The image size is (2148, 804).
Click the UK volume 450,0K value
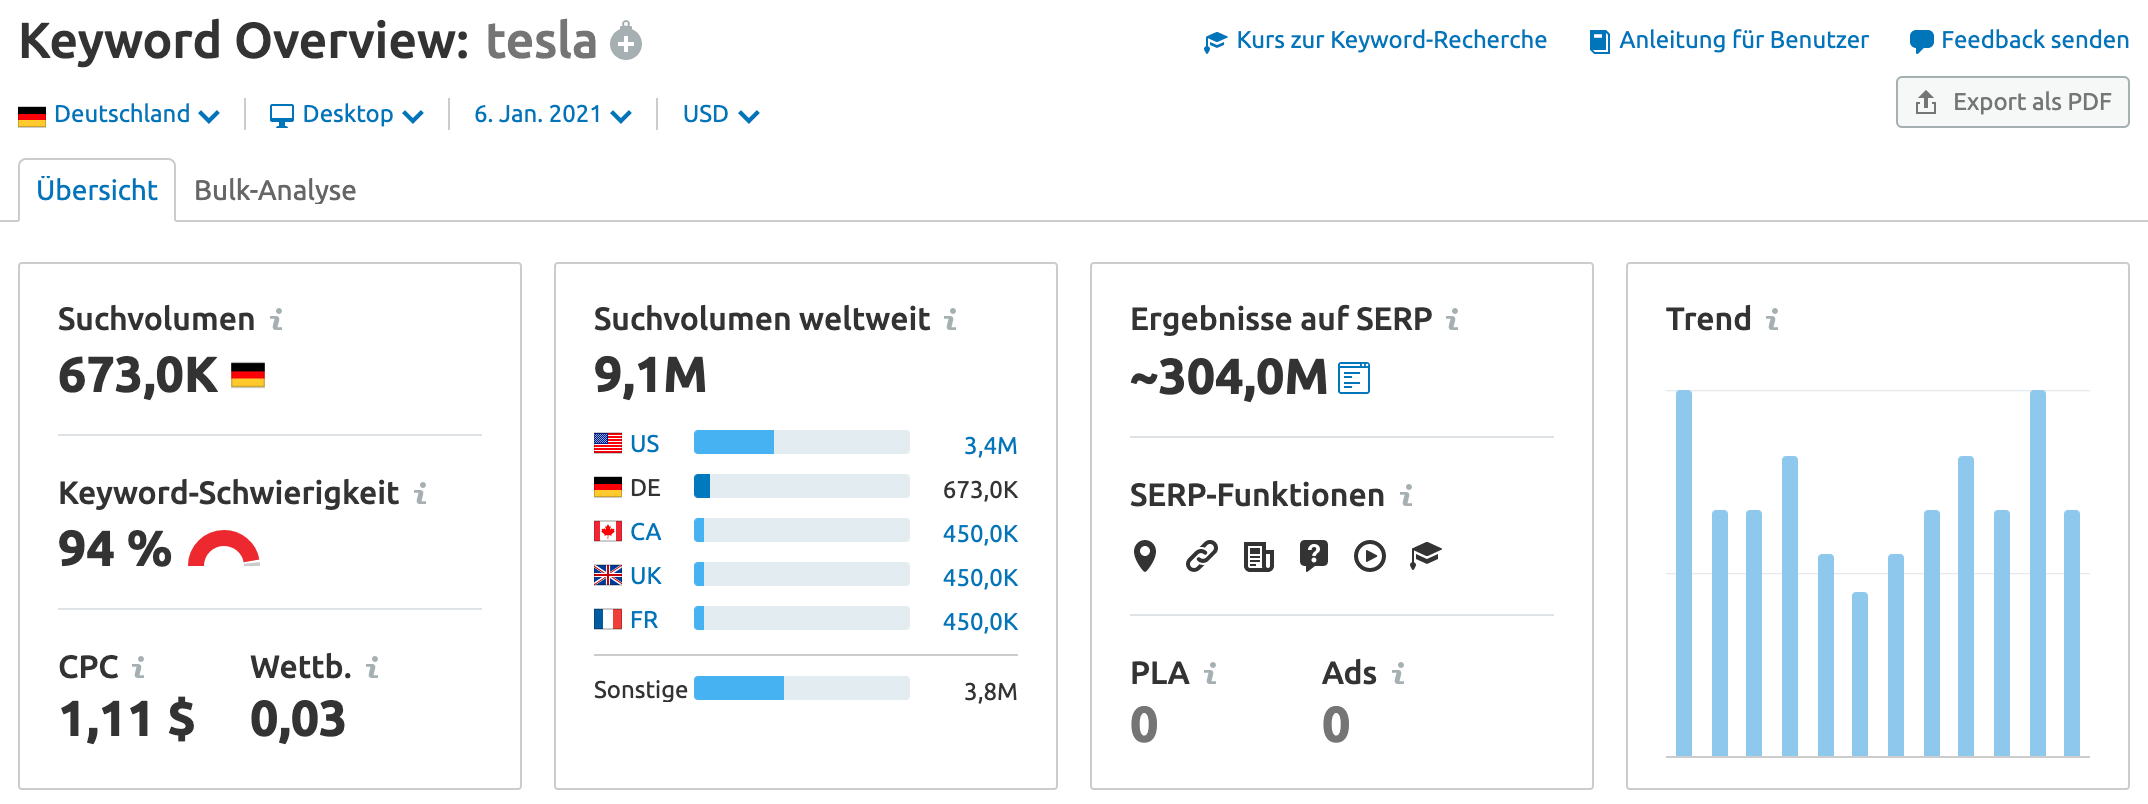click(x=980, y=577)
